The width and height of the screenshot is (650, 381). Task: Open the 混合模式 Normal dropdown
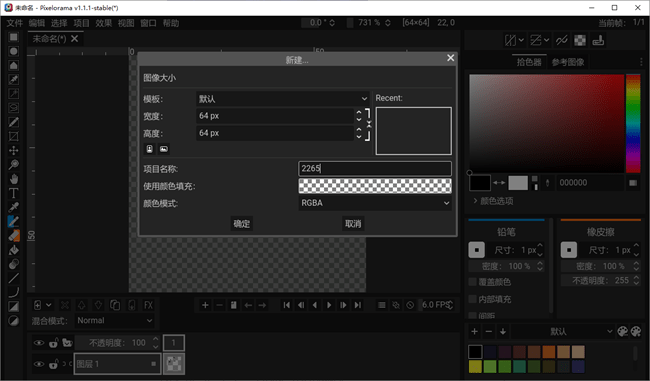coord(114,320)
